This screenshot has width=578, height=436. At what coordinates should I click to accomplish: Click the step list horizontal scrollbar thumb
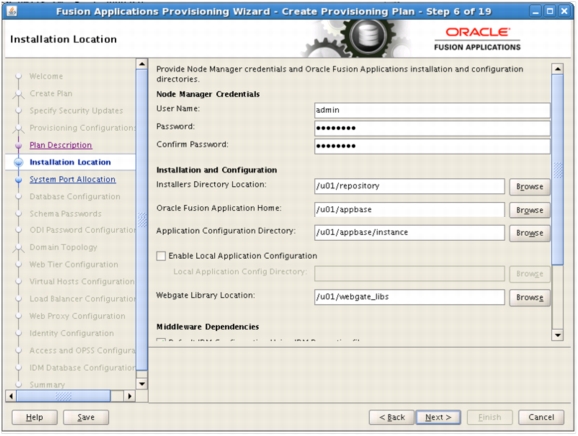click(x=63, y=396)
